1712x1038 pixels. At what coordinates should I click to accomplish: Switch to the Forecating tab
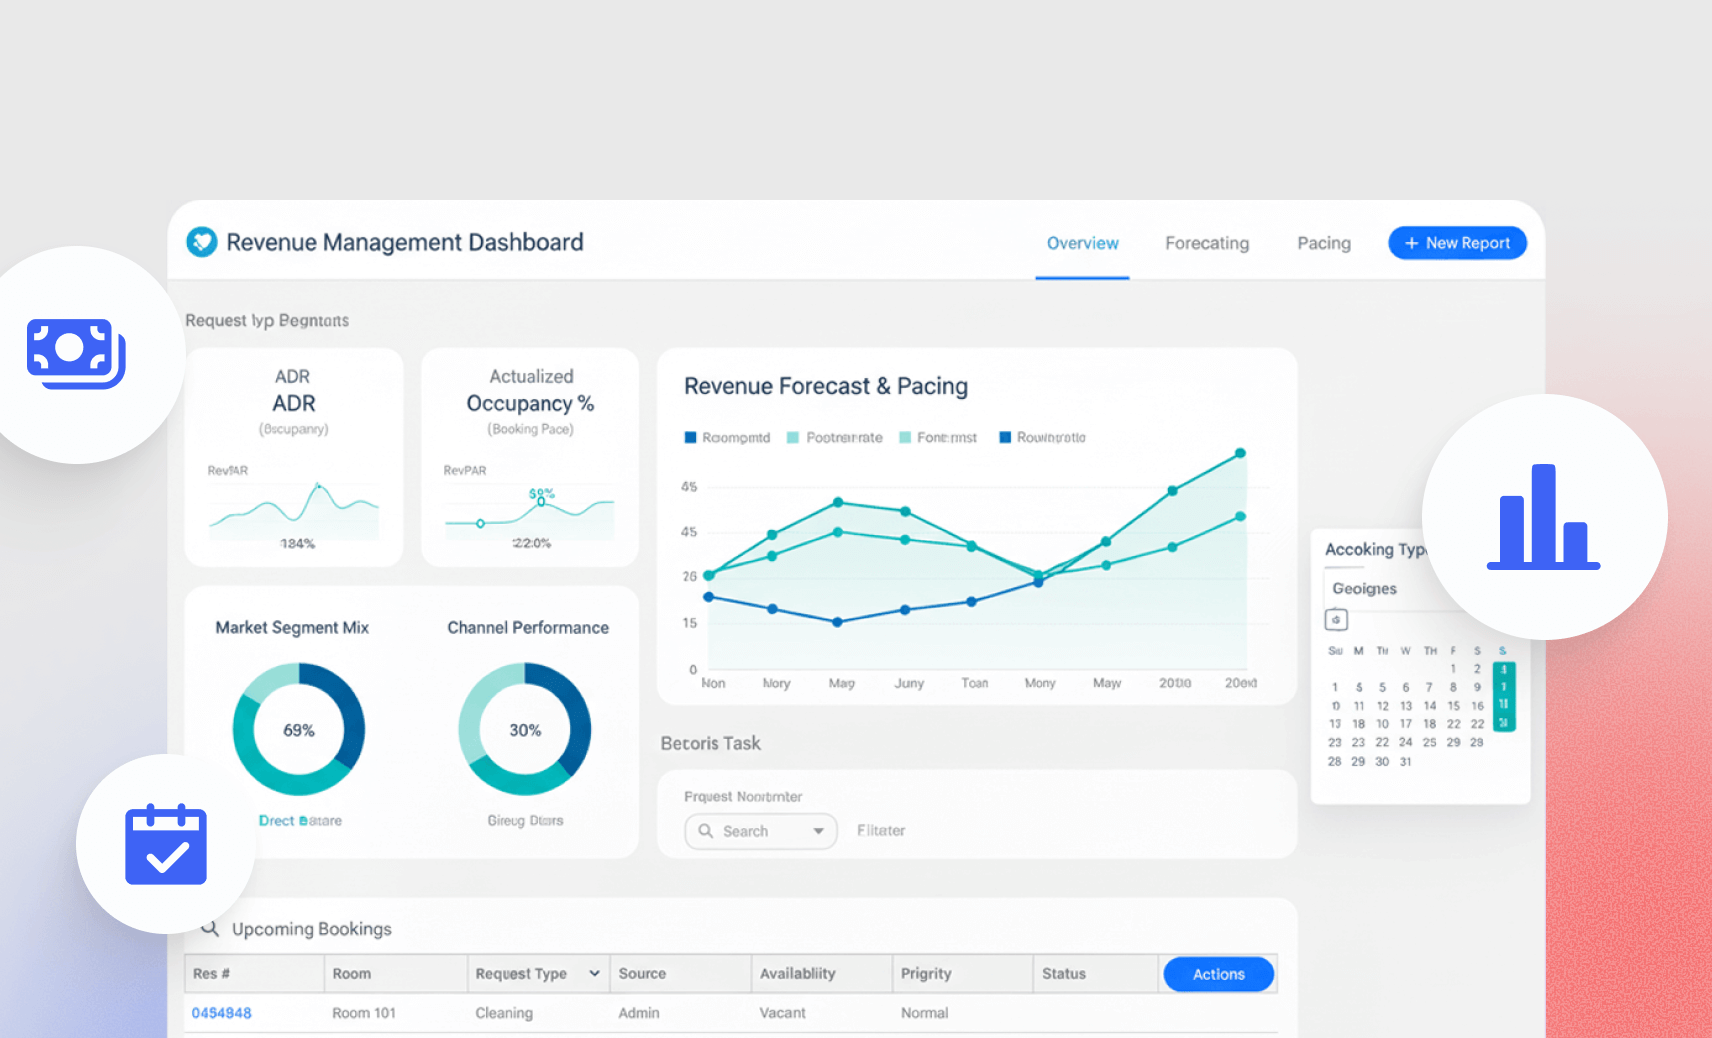[1206, 242]
